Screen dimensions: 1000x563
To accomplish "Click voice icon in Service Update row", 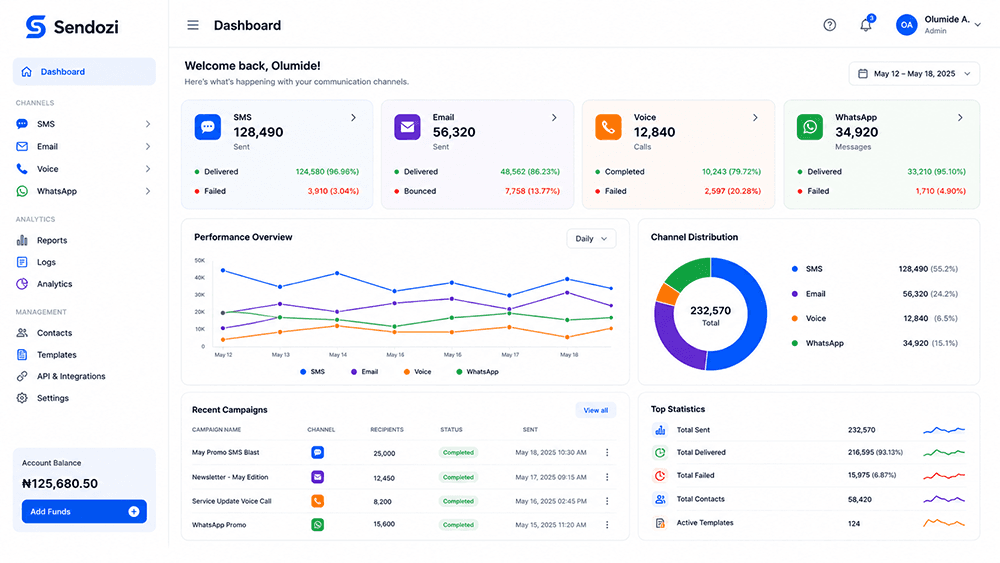I will coord(318,501).
